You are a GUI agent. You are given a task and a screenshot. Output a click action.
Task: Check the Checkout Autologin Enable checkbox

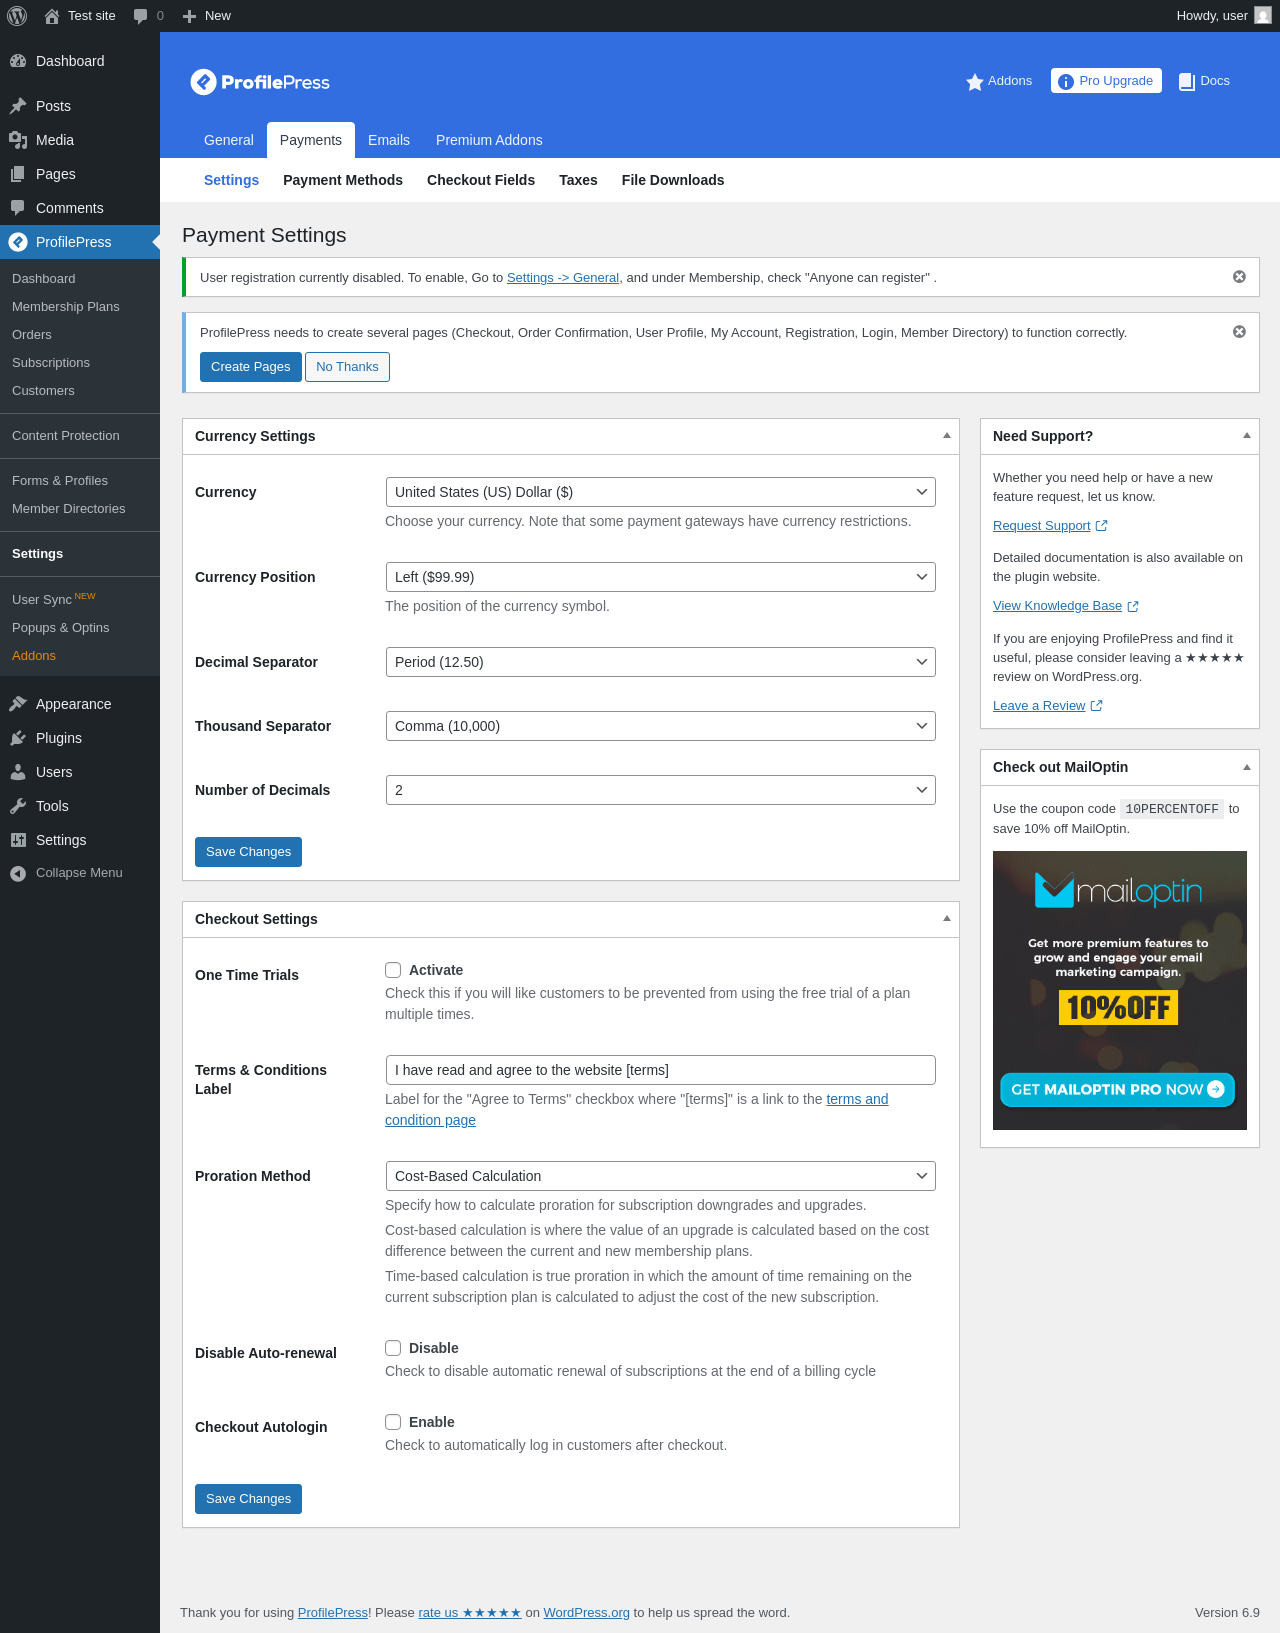pos(393,1422)
